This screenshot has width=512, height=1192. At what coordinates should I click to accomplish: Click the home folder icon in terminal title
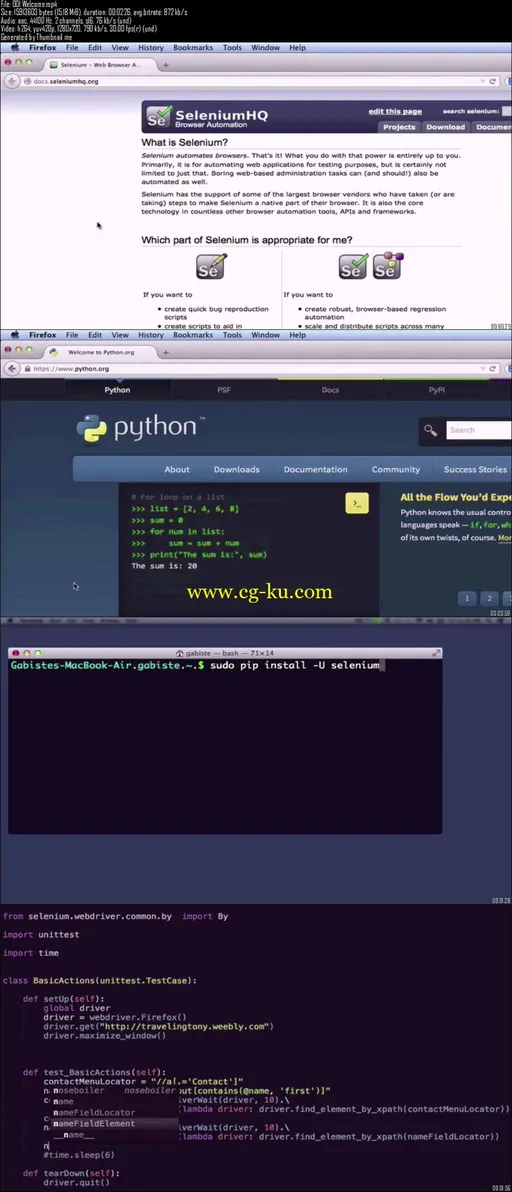(x=180, y=653)
